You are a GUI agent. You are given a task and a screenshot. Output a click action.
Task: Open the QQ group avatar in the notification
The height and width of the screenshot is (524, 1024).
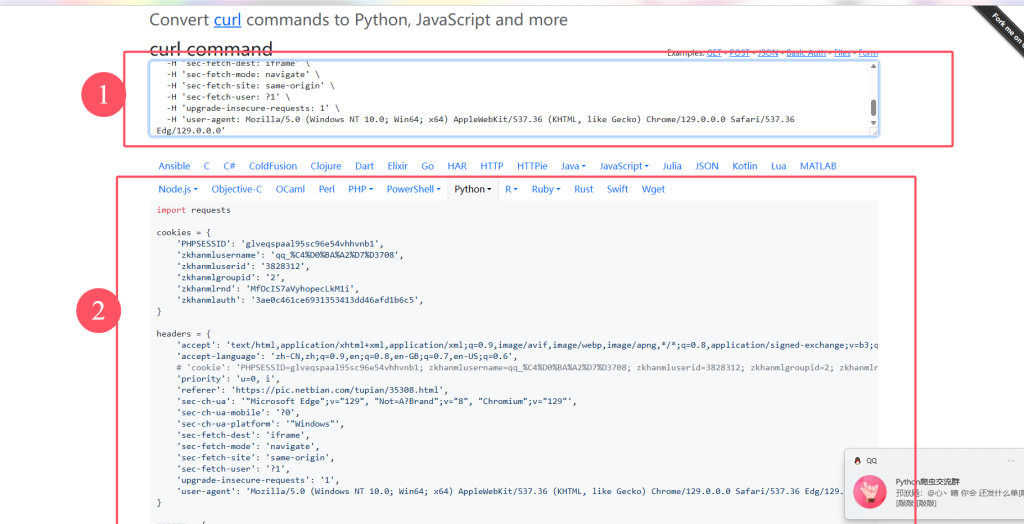[x=868, y=491]
